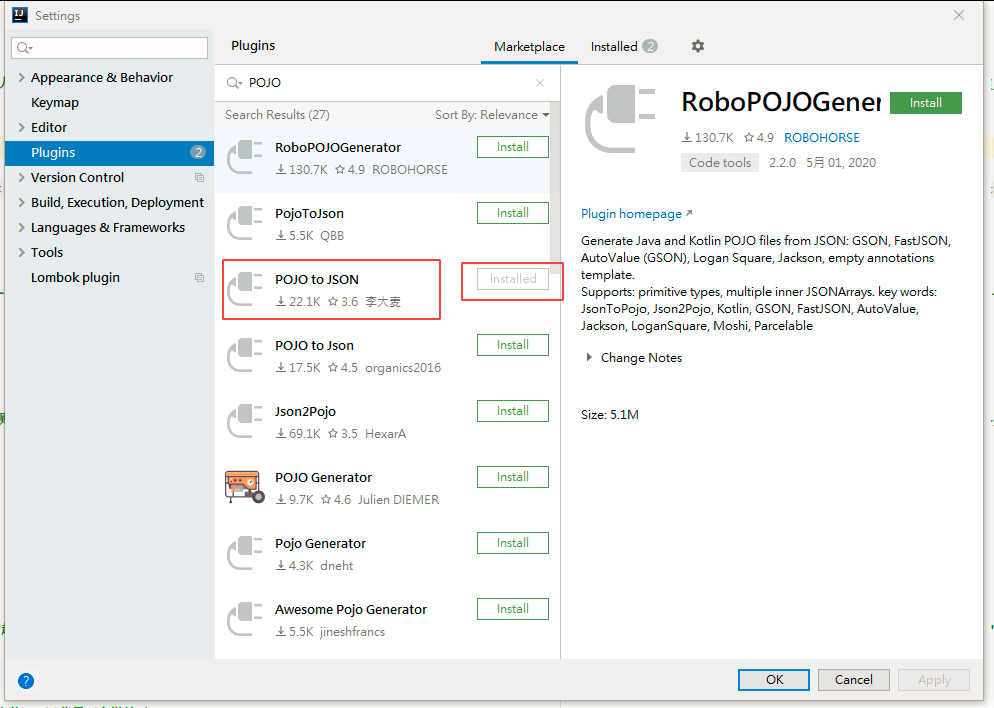Image resolution: width=994 pixels, height=708 pixels.
Task: Open the plugins gear settings icon
Action: click(697, 46)
